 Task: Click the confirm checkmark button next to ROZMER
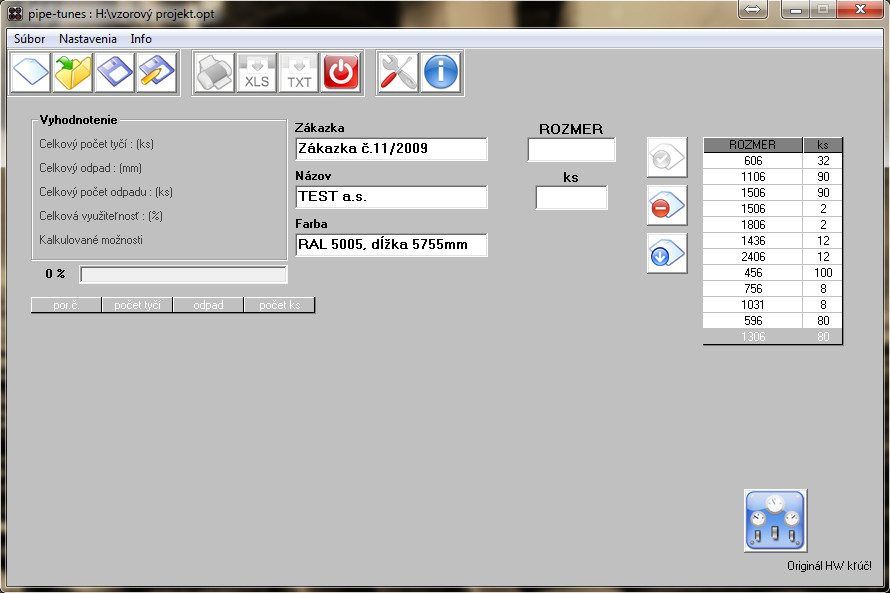click(x=667, y=157)
